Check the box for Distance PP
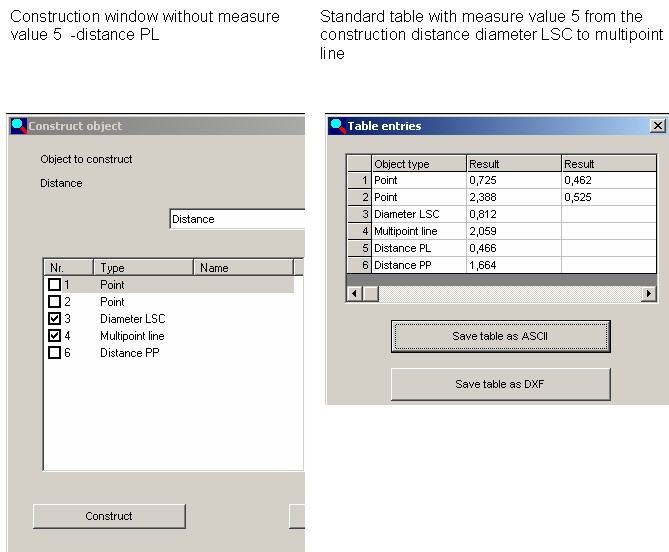This screenshot has height=552, width=669. [55, 353]
